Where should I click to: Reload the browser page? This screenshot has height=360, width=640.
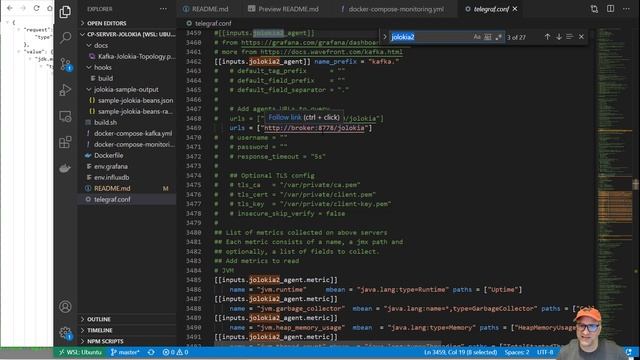tap(37, 8)
